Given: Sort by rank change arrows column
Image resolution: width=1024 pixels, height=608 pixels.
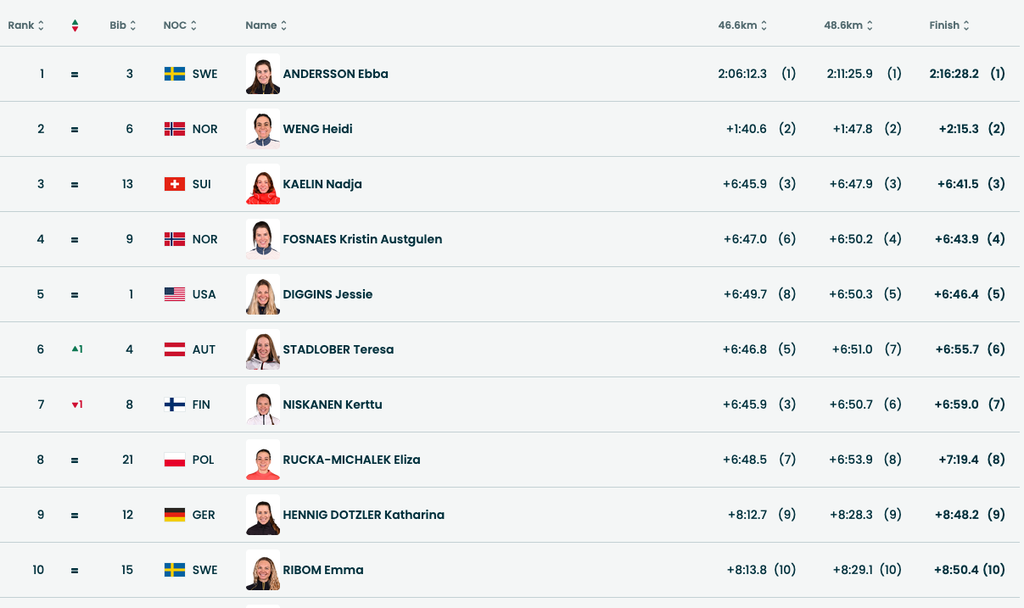Looking at the screenshot, I should tap(75, 26).
